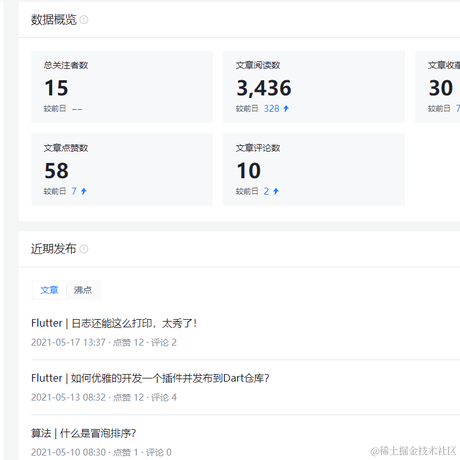The height and width of the screenshot is (460, 460).
Task: Open article Flutter | 日志还能这么打印,太秀了!
Action: 114,323
